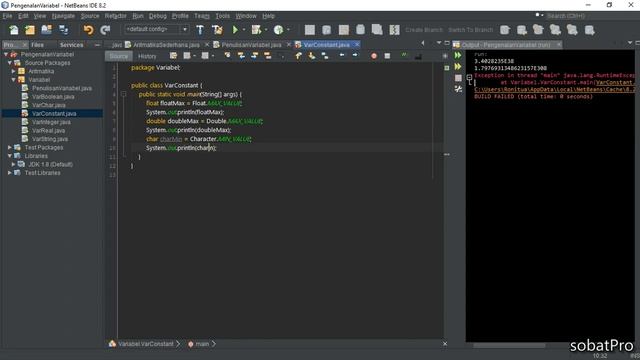Click the Re-run green arrows in Output
The width and height of the screenshot is (640, 360).
(458, 55)
